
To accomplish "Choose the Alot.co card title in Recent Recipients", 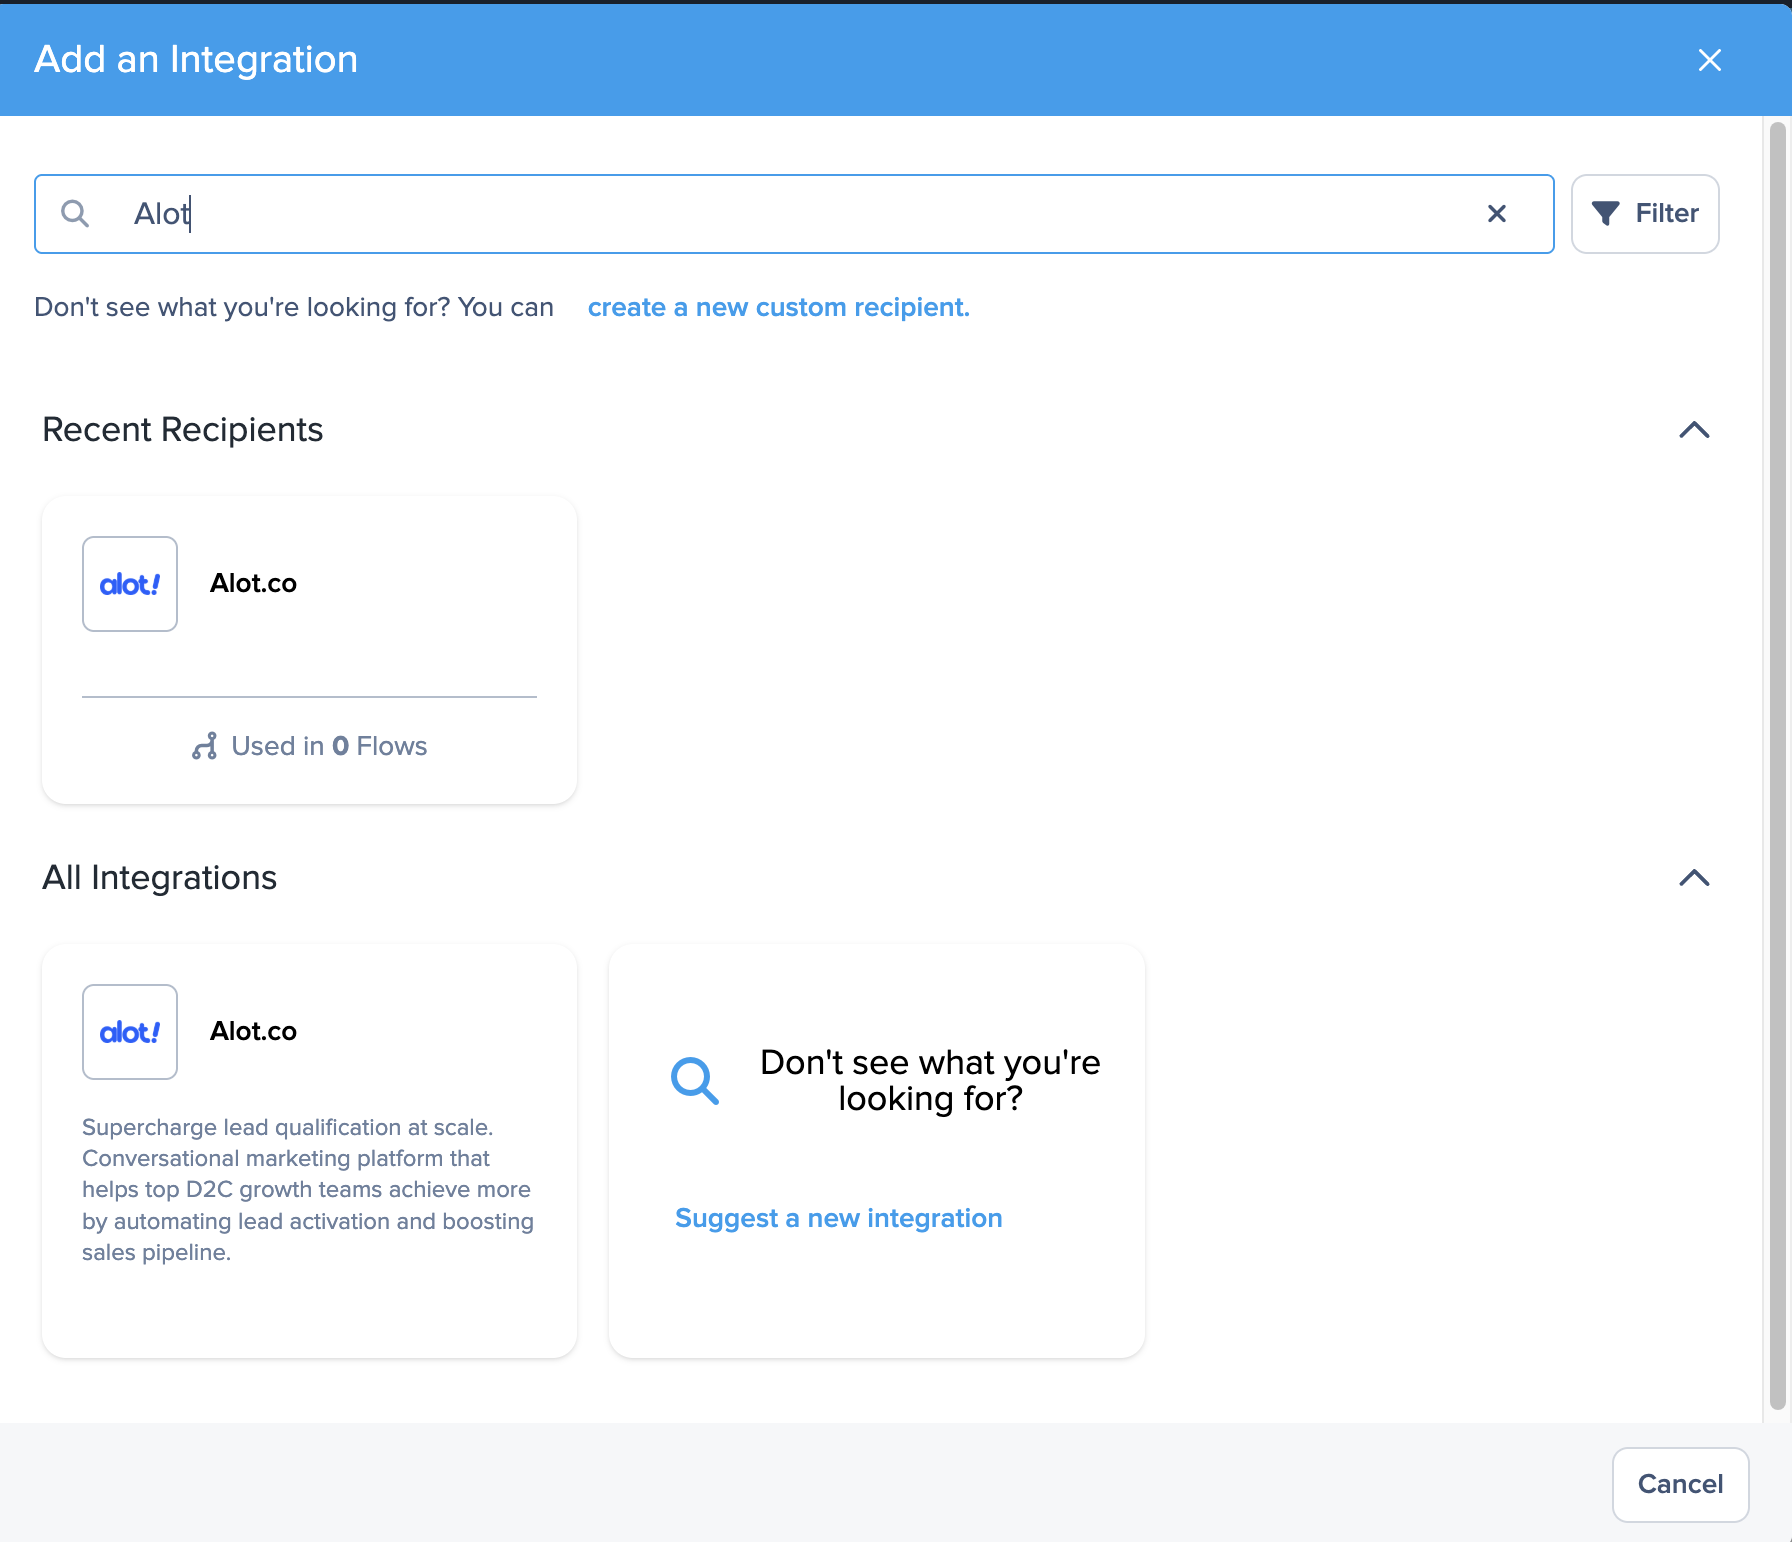I will [253, 584].
